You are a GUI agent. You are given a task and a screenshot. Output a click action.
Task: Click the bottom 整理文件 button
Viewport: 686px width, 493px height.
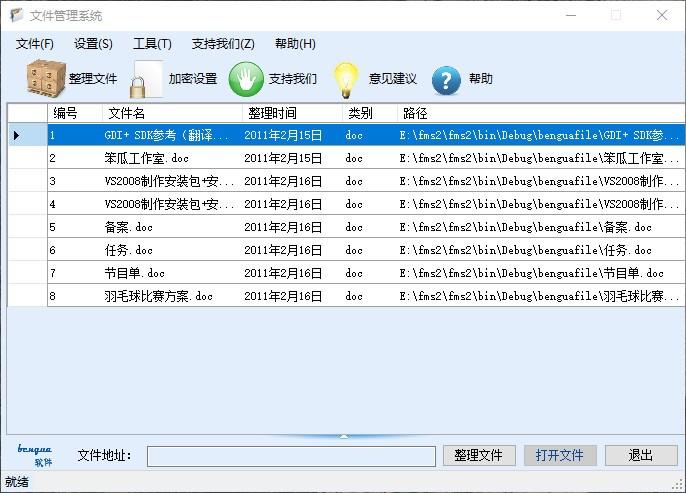479,455
